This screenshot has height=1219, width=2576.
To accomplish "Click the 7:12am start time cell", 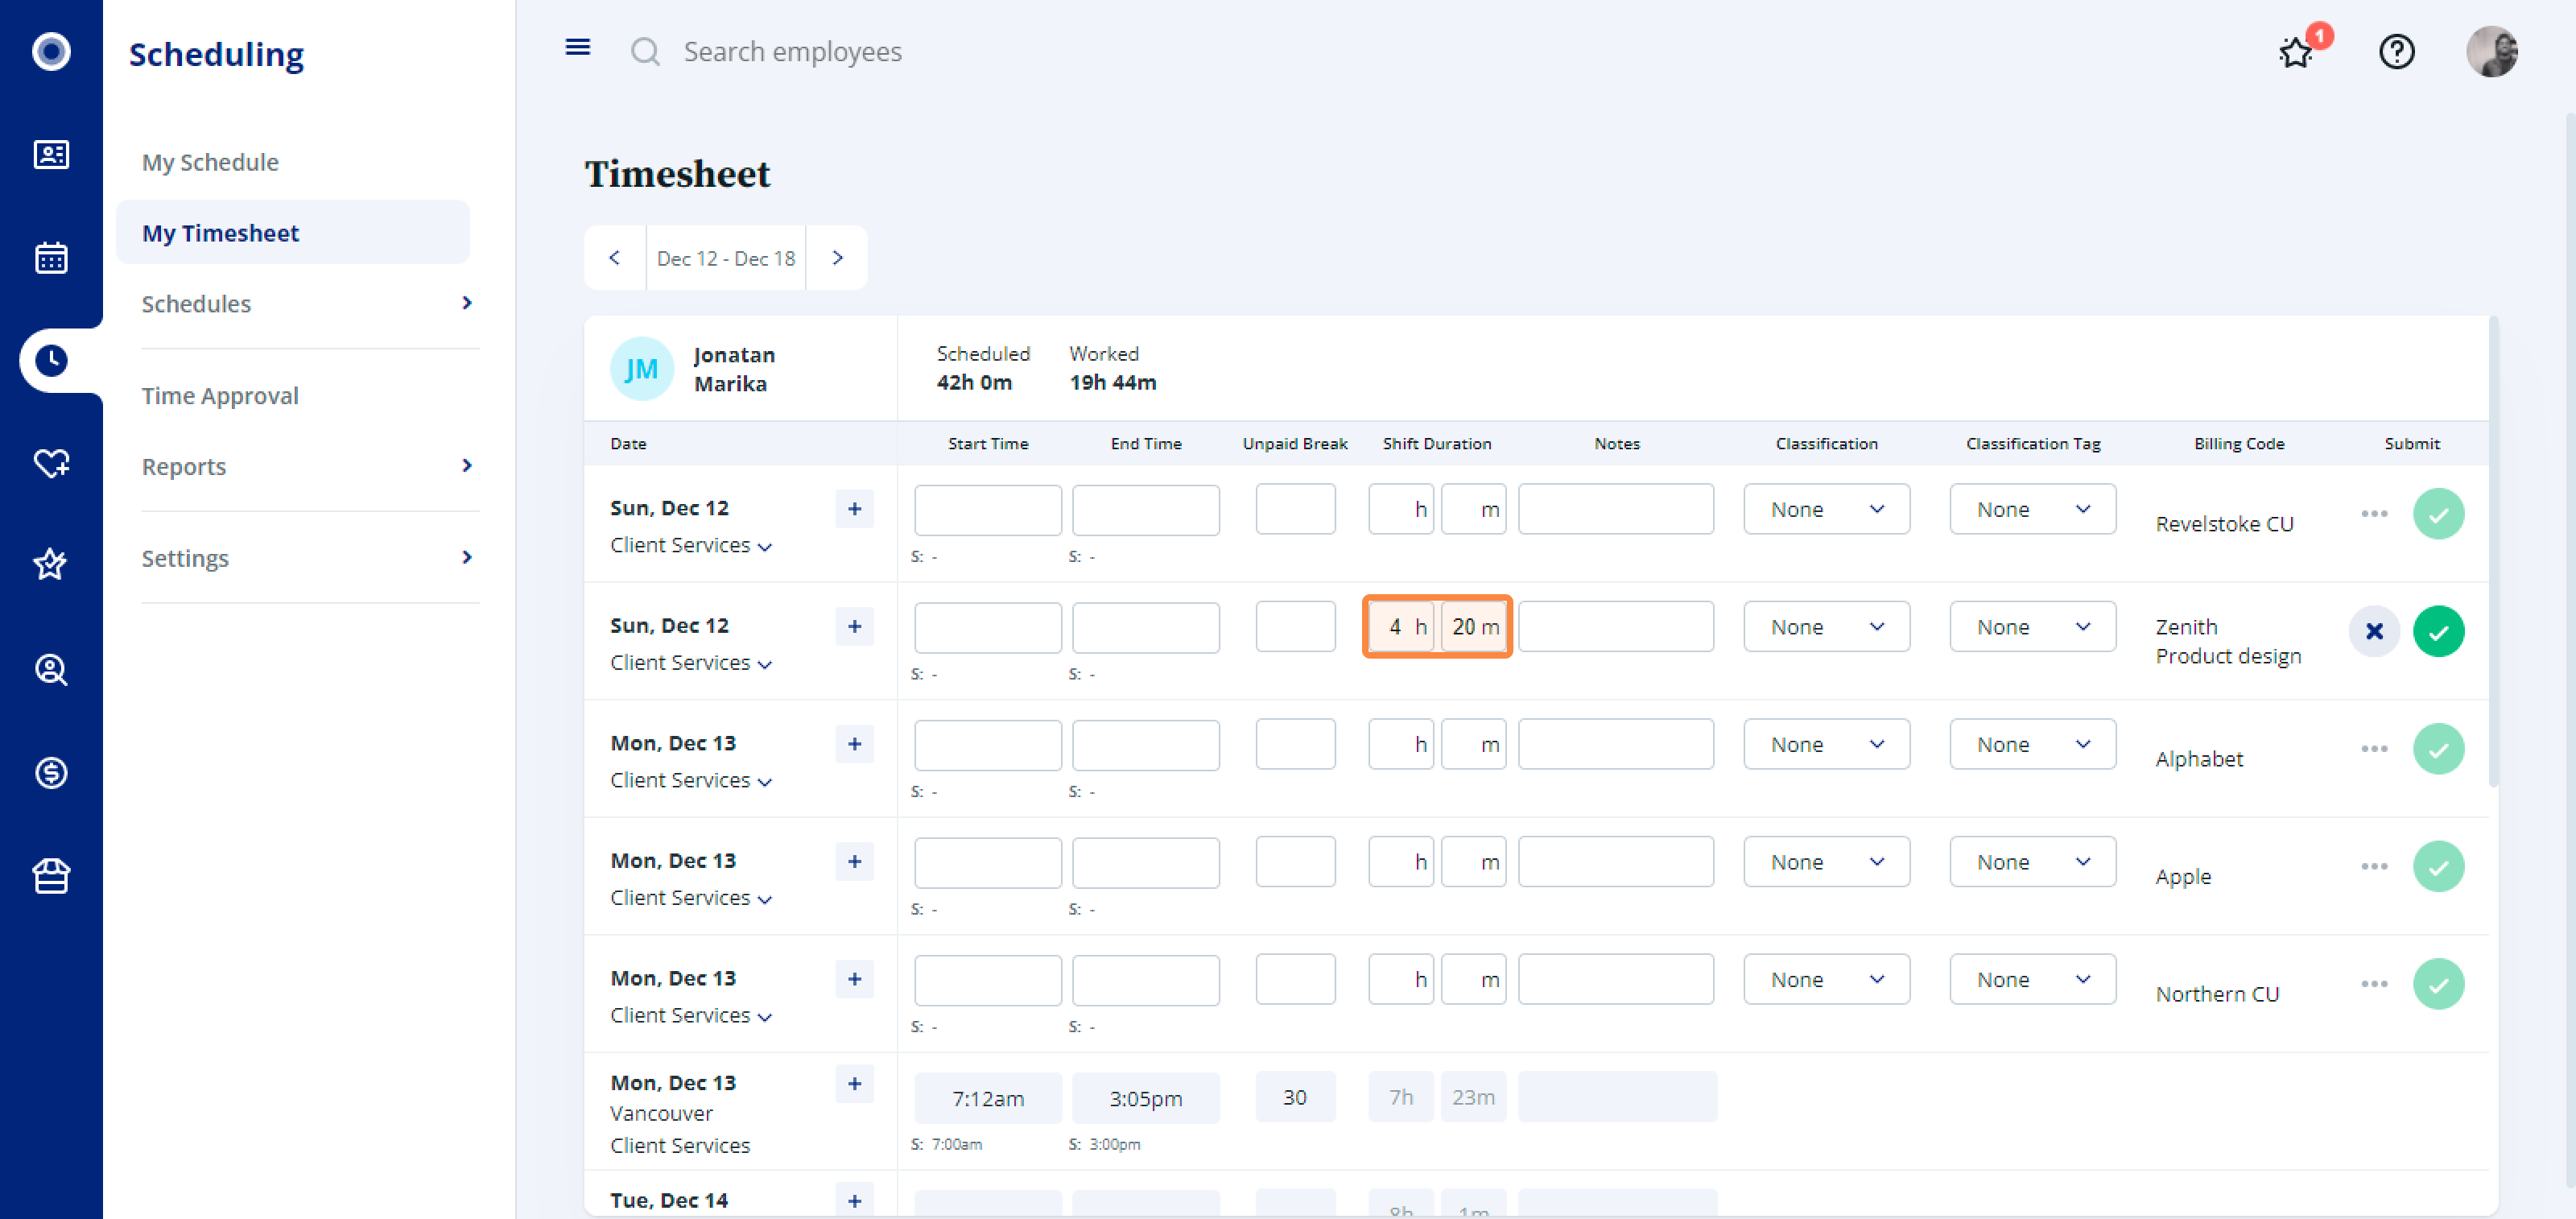I will pos(987,1098).
